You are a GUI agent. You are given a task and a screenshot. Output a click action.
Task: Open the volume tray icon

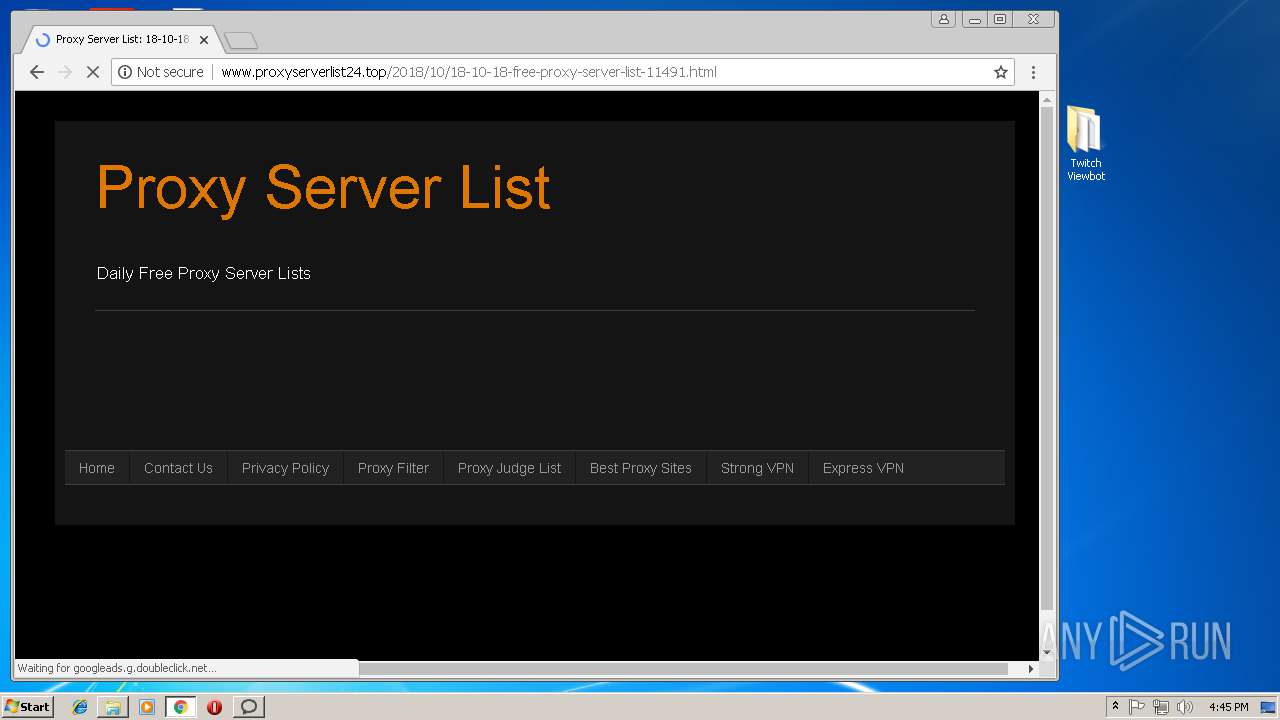1184,707
